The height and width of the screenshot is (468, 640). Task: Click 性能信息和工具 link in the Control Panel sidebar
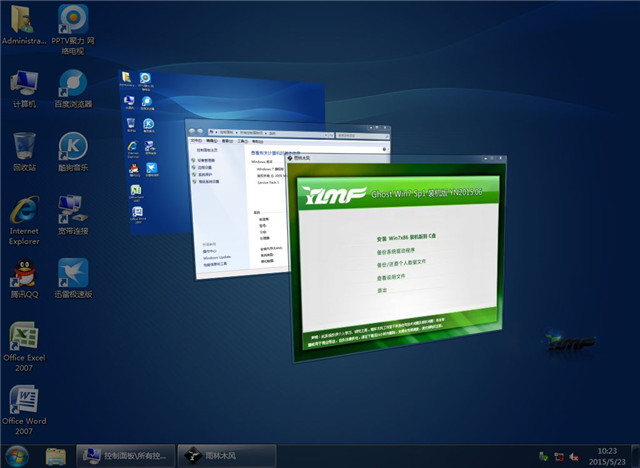point(215,264)
